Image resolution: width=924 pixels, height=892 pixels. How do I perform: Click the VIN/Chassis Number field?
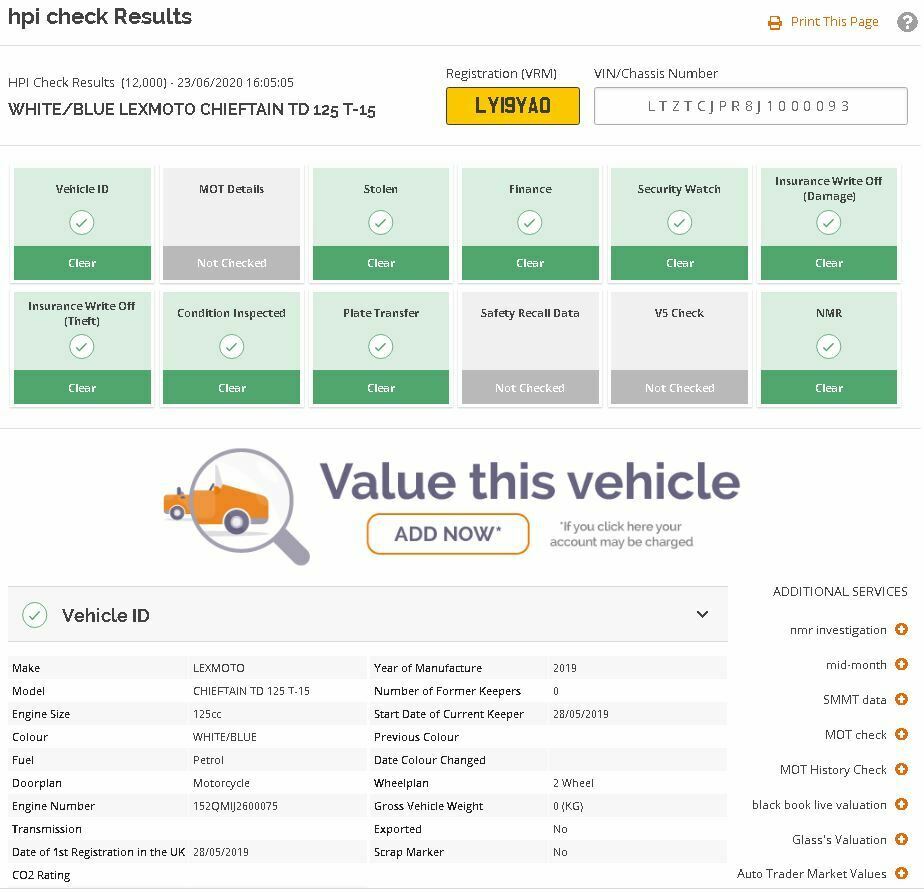(751, 106)
